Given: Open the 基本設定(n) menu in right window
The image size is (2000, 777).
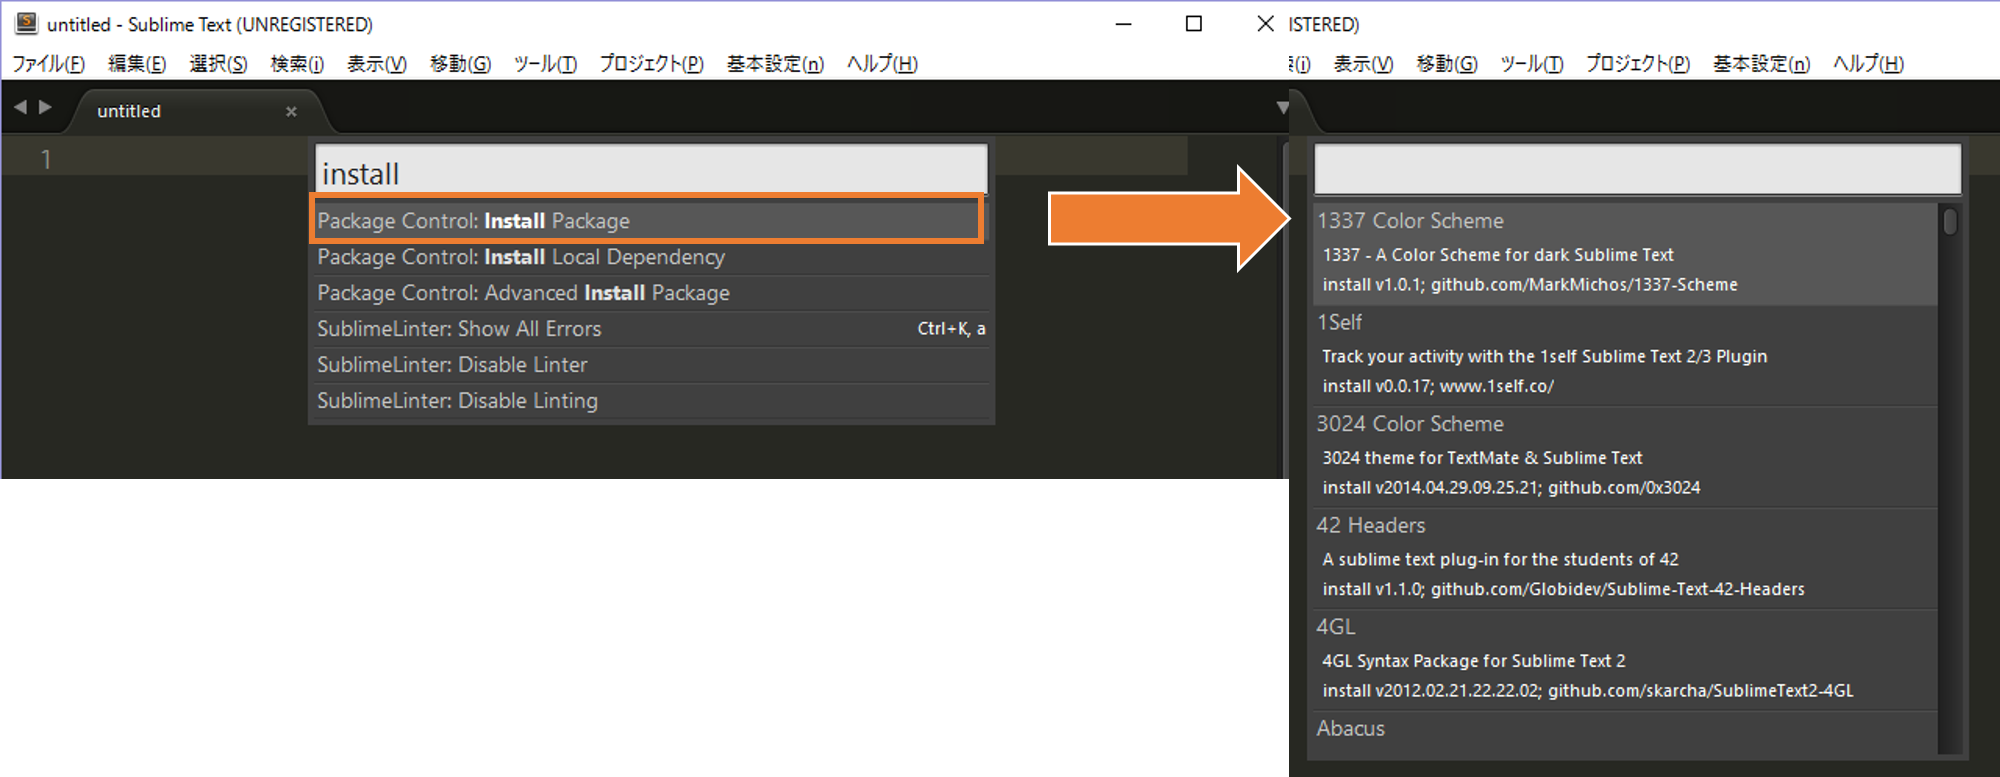Looking at the screenshot, I should tap(1761, 64).
